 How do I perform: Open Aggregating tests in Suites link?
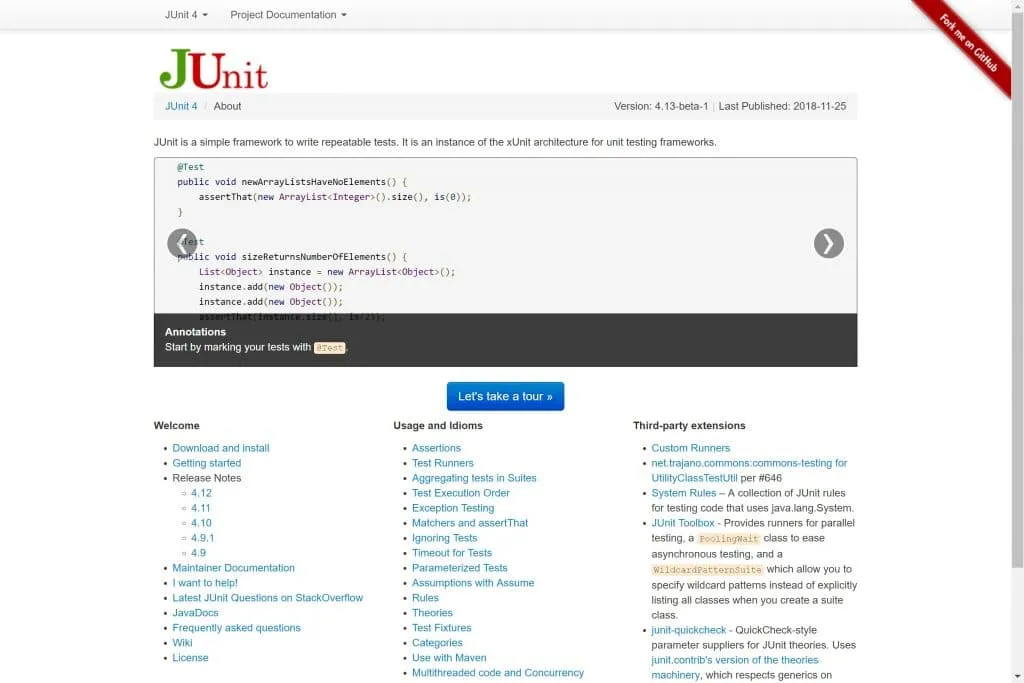[x=474, y=478]
